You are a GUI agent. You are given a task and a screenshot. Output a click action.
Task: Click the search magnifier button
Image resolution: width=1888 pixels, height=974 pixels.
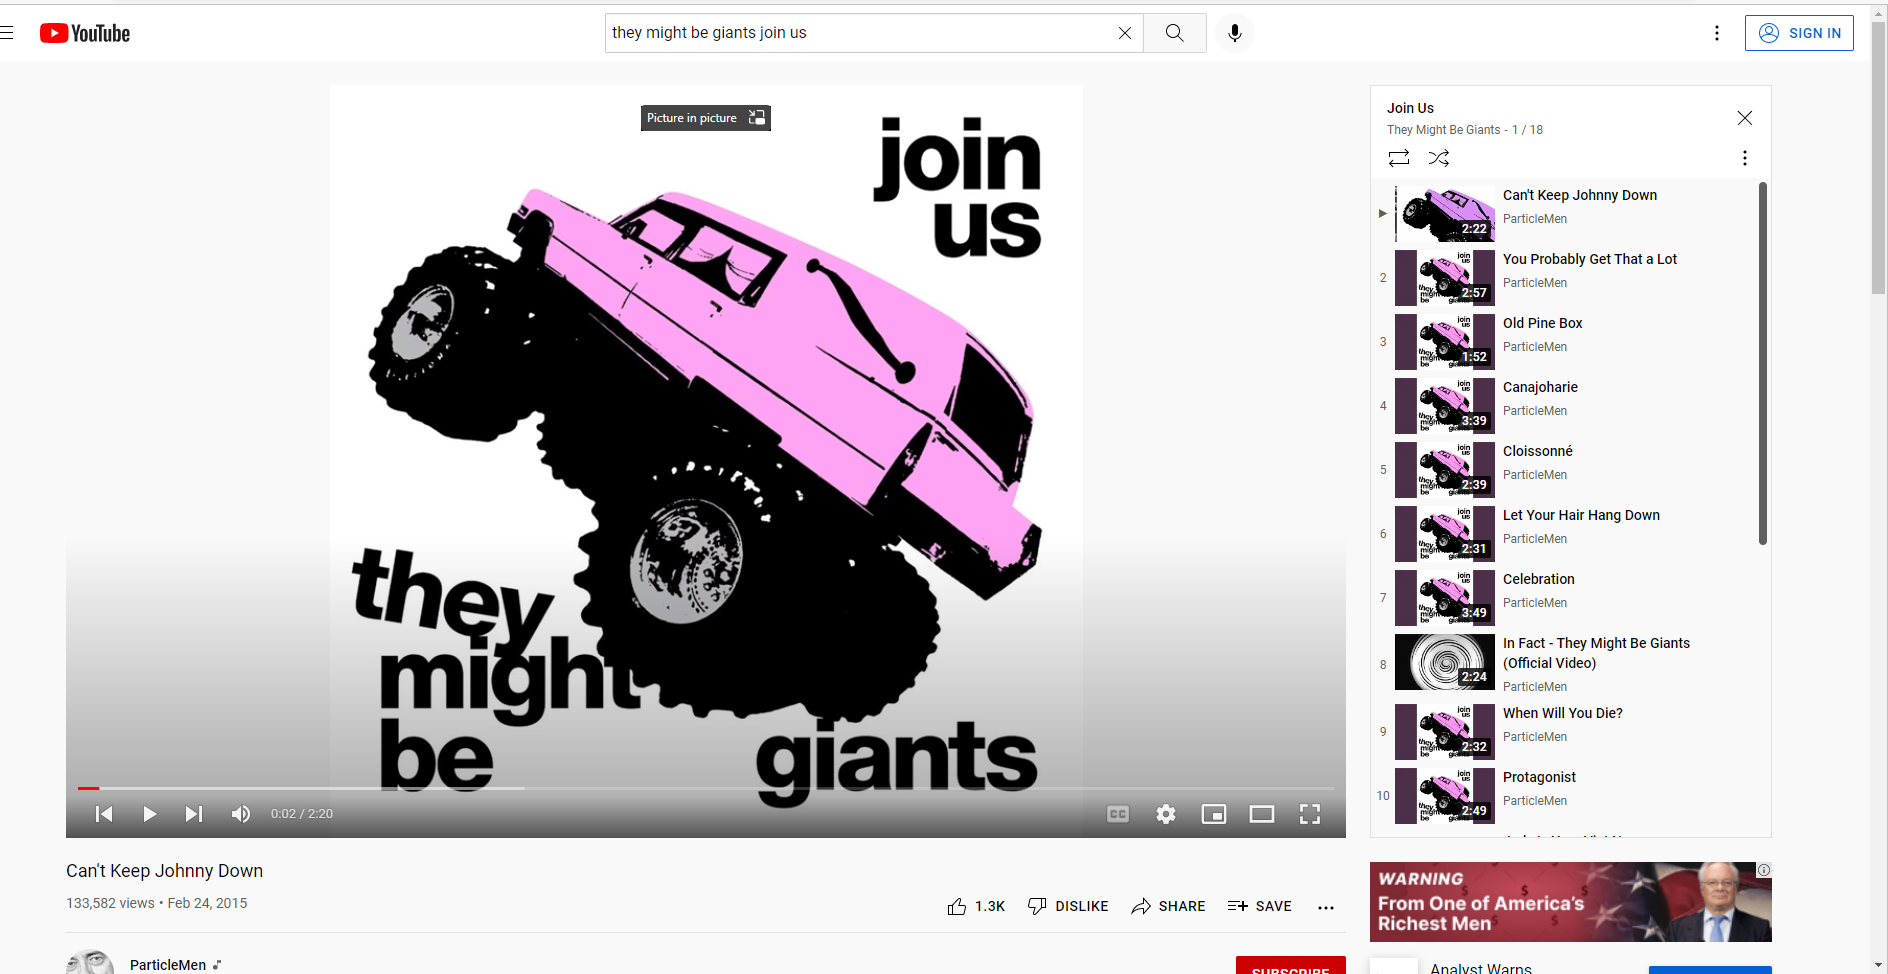[1174, 33]
